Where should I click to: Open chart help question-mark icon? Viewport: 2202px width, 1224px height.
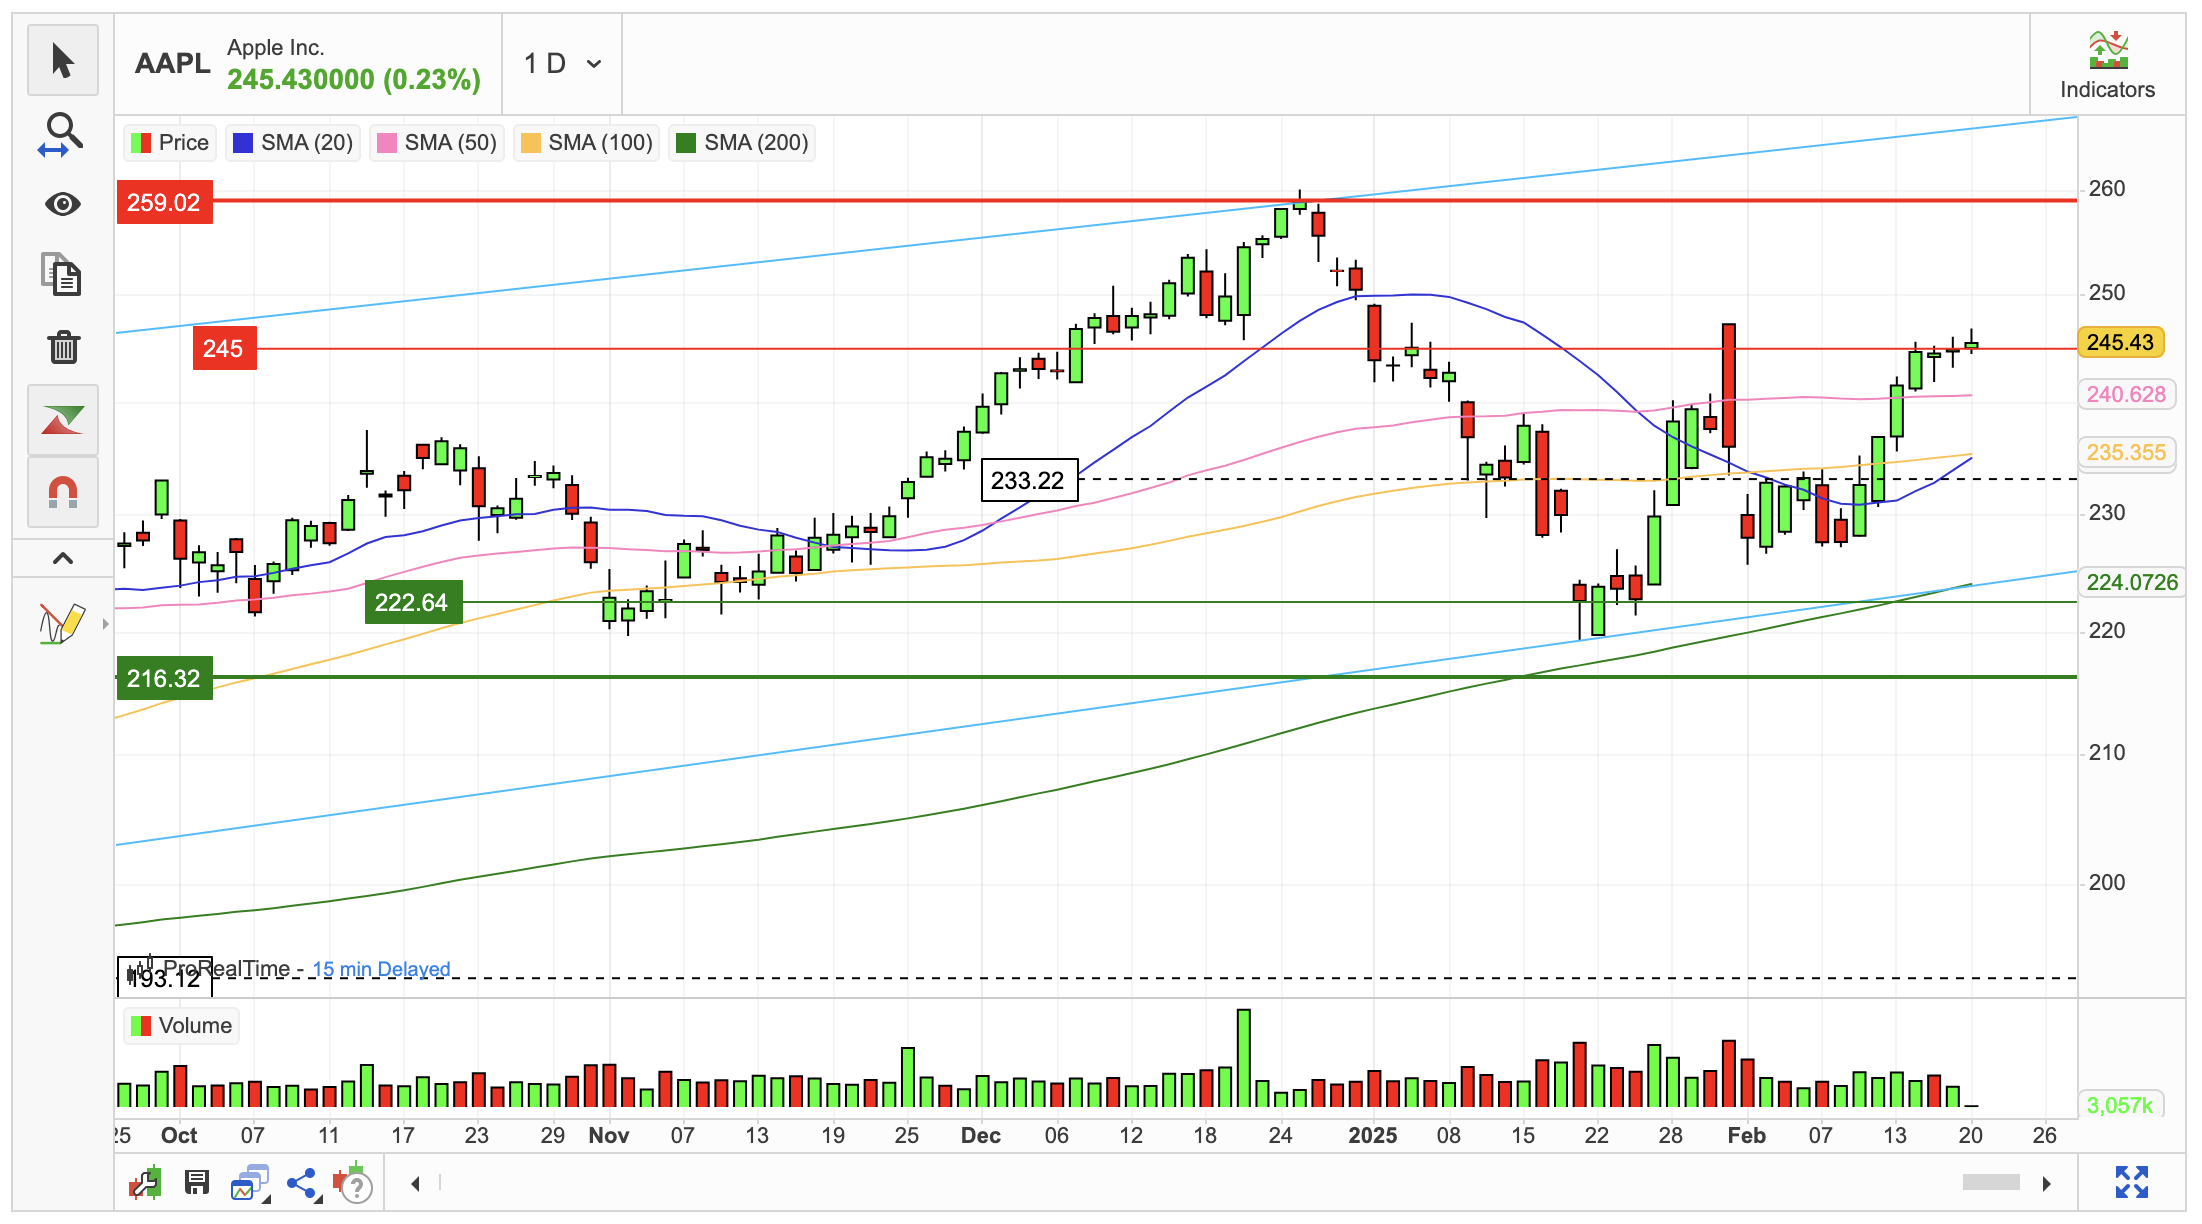[x=353, y=1184]
